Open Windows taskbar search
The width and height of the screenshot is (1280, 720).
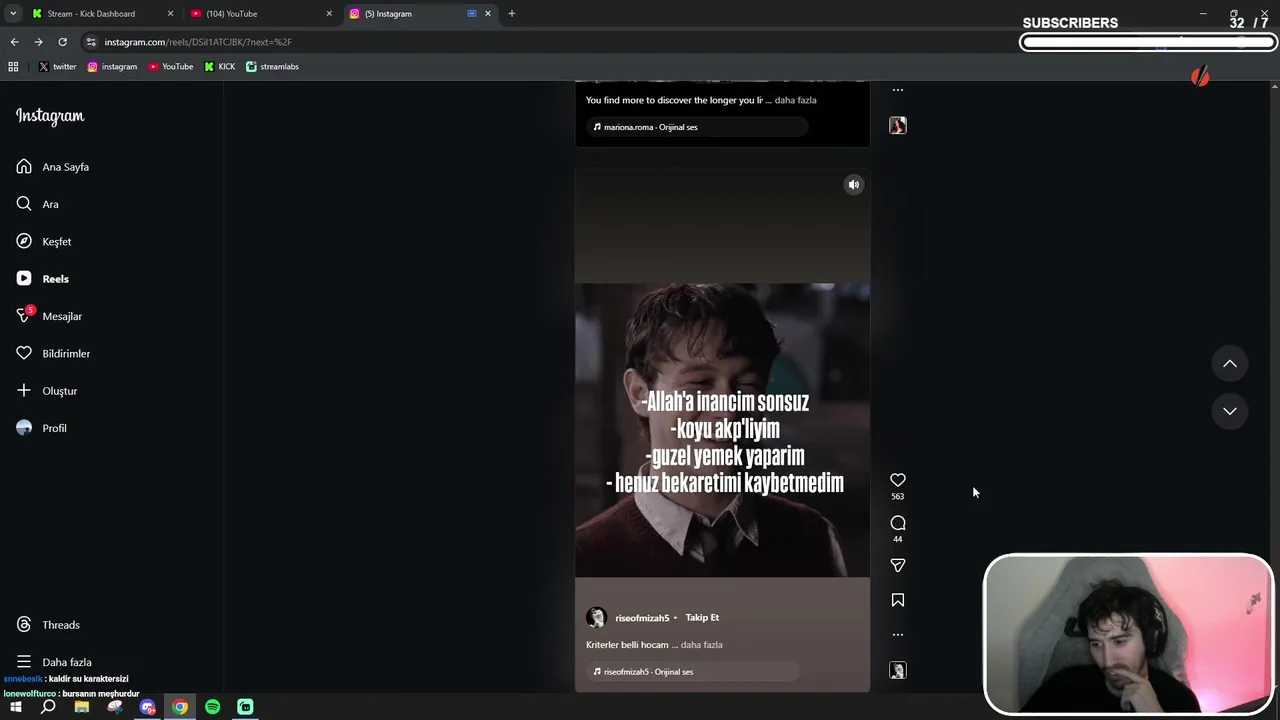pyautogui.click(x=48, y=707)
